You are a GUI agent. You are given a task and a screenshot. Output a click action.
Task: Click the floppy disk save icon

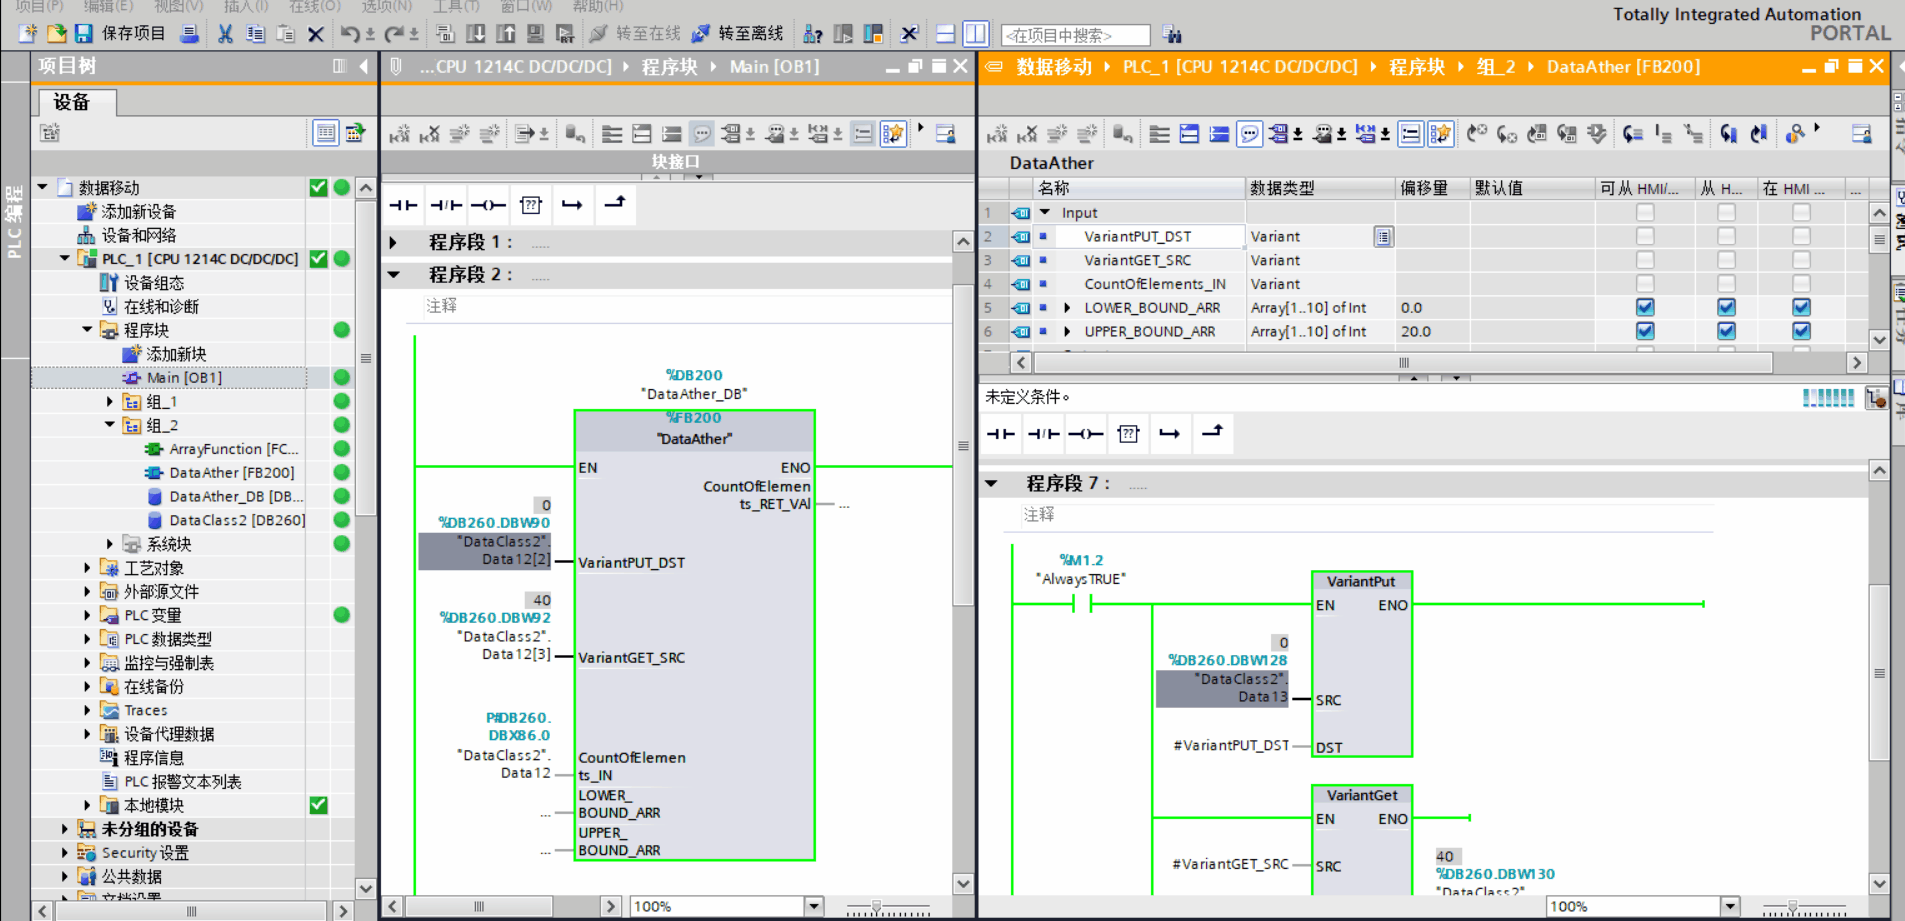tap(84, 34)
